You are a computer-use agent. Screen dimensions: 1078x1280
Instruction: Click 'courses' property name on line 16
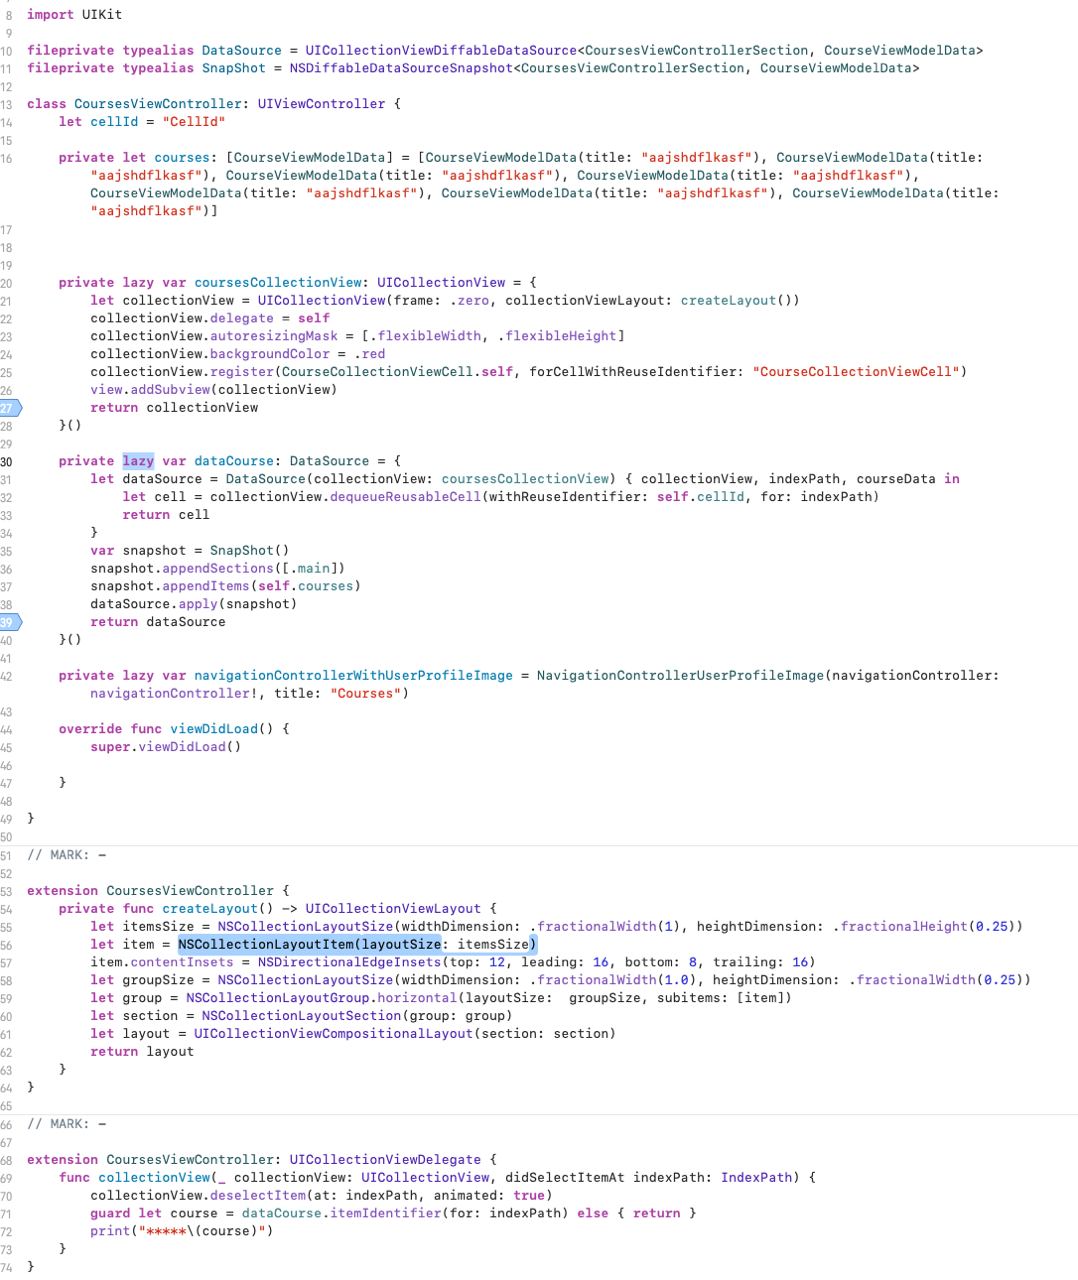click(x=182, y=158)
